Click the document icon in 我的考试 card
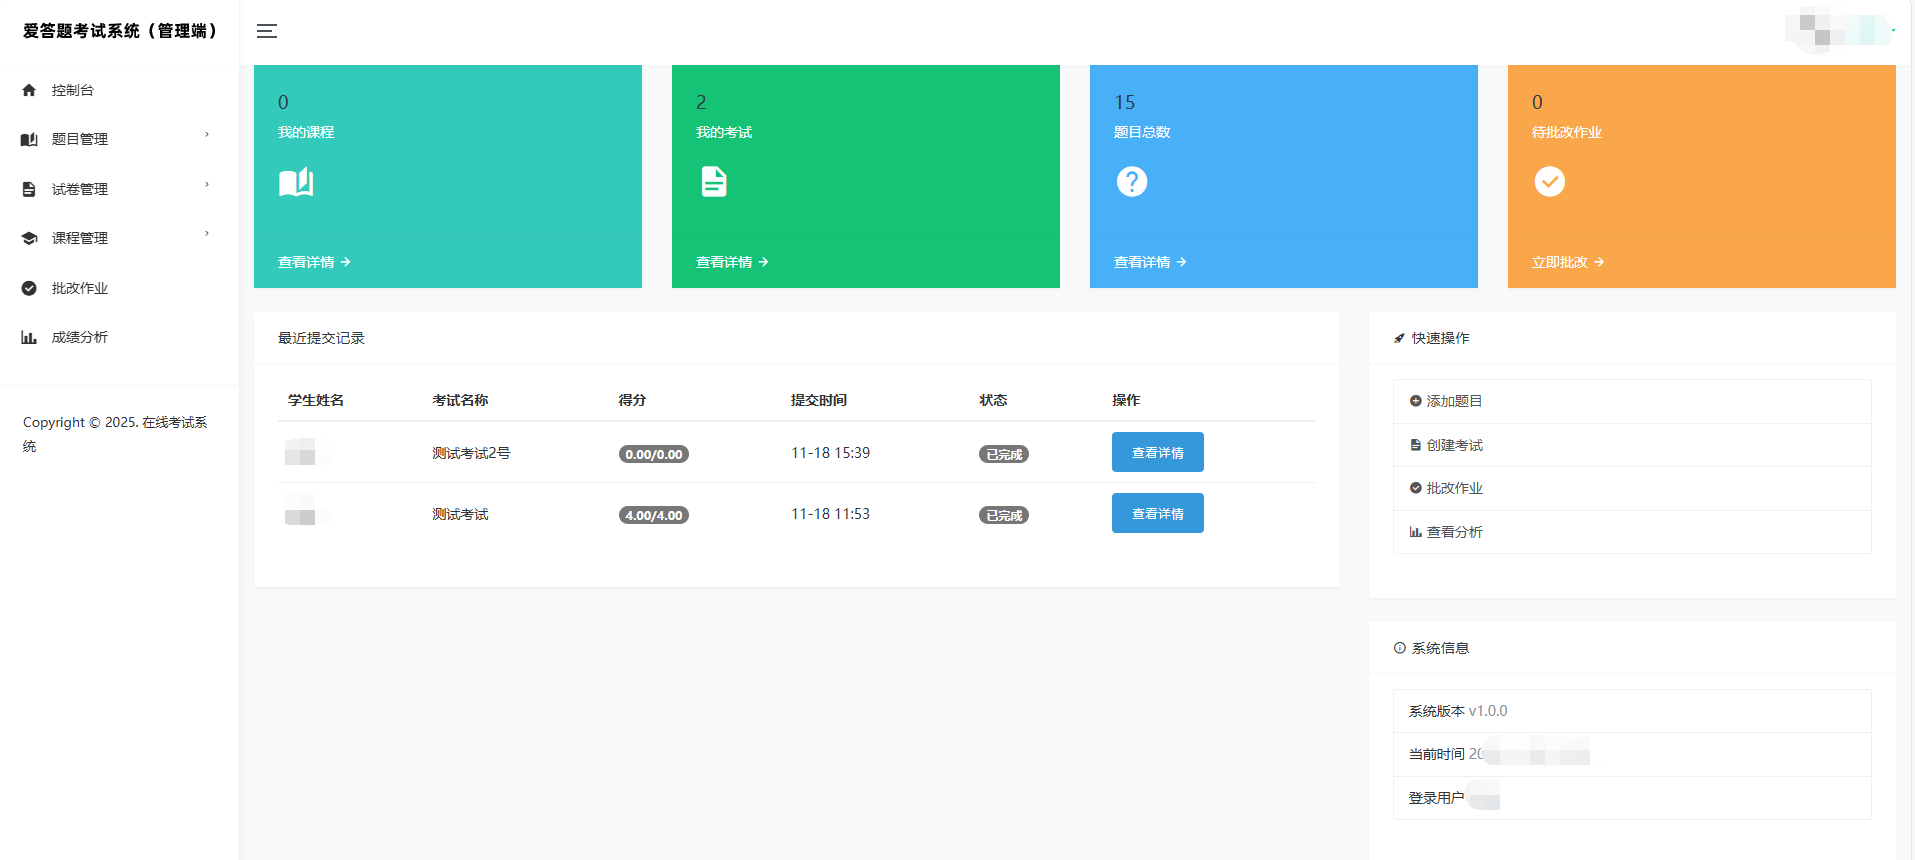The height and width of the screenshot is (860, 1915). pyautogui.click(x=714, y=182)
